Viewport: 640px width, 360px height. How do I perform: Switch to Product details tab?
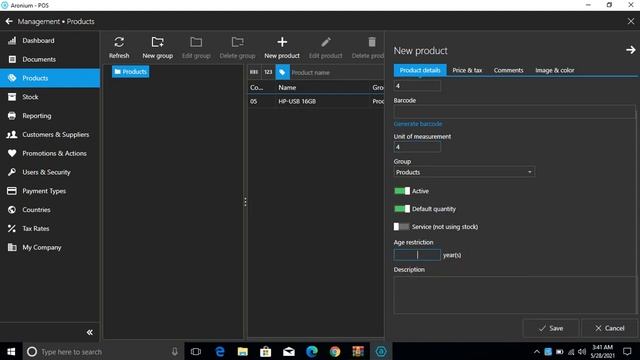point(420,70)
